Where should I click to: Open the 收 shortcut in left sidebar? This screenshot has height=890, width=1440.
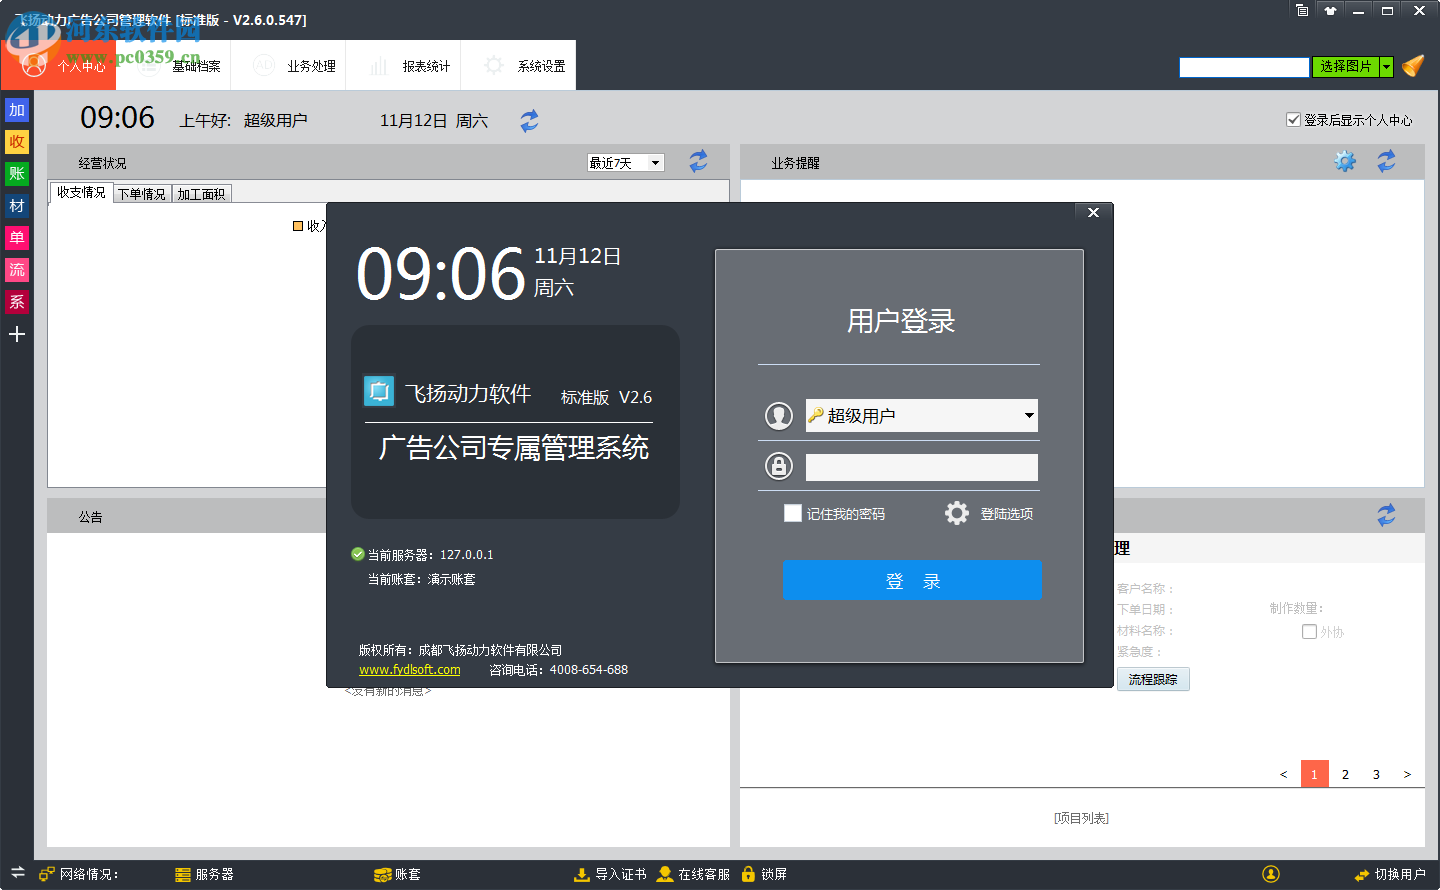click(16, 141)
